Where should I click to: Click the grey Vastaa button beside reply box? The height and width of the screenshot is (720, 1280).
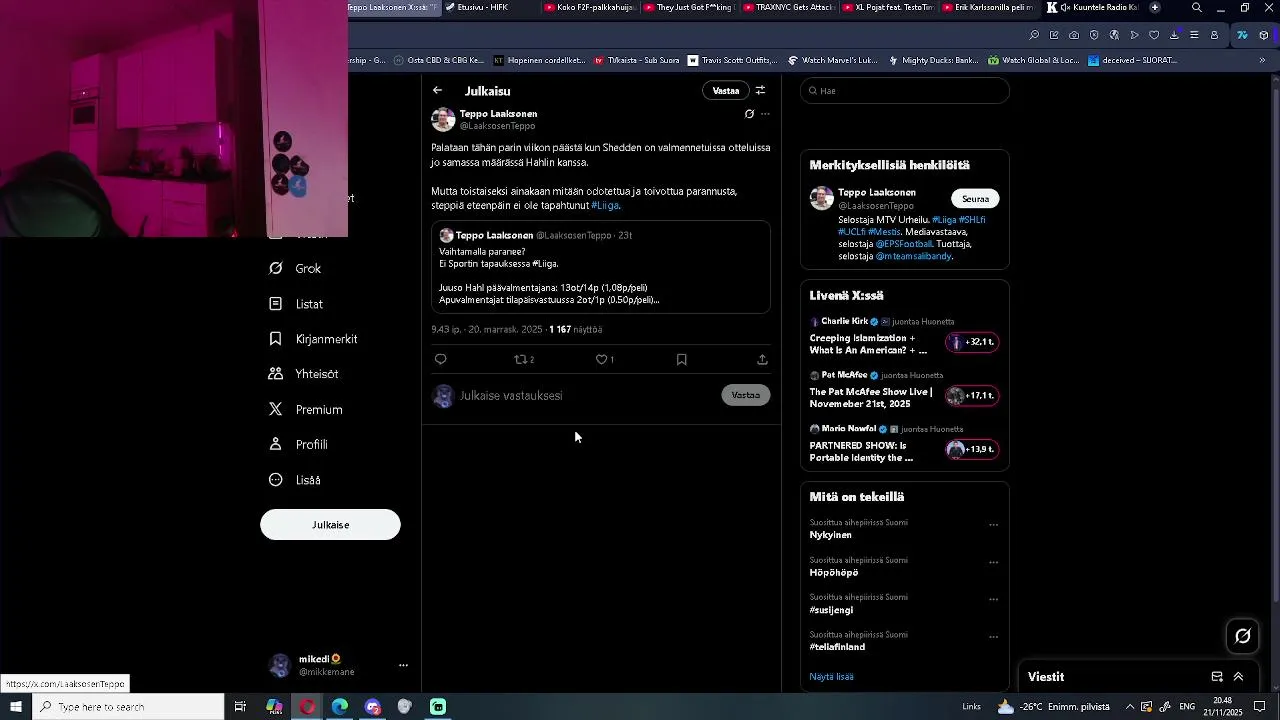click(746, 395)
